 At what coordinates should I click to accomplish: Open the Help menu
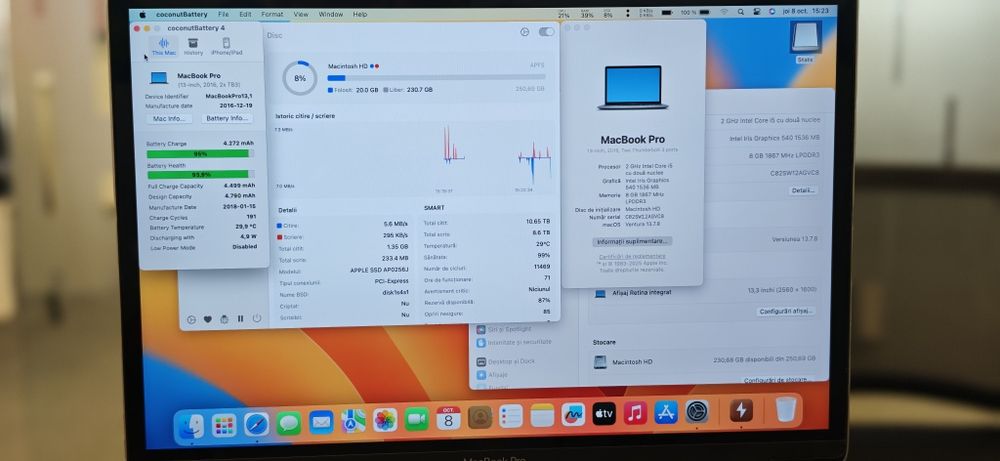[x=360, y=14]
